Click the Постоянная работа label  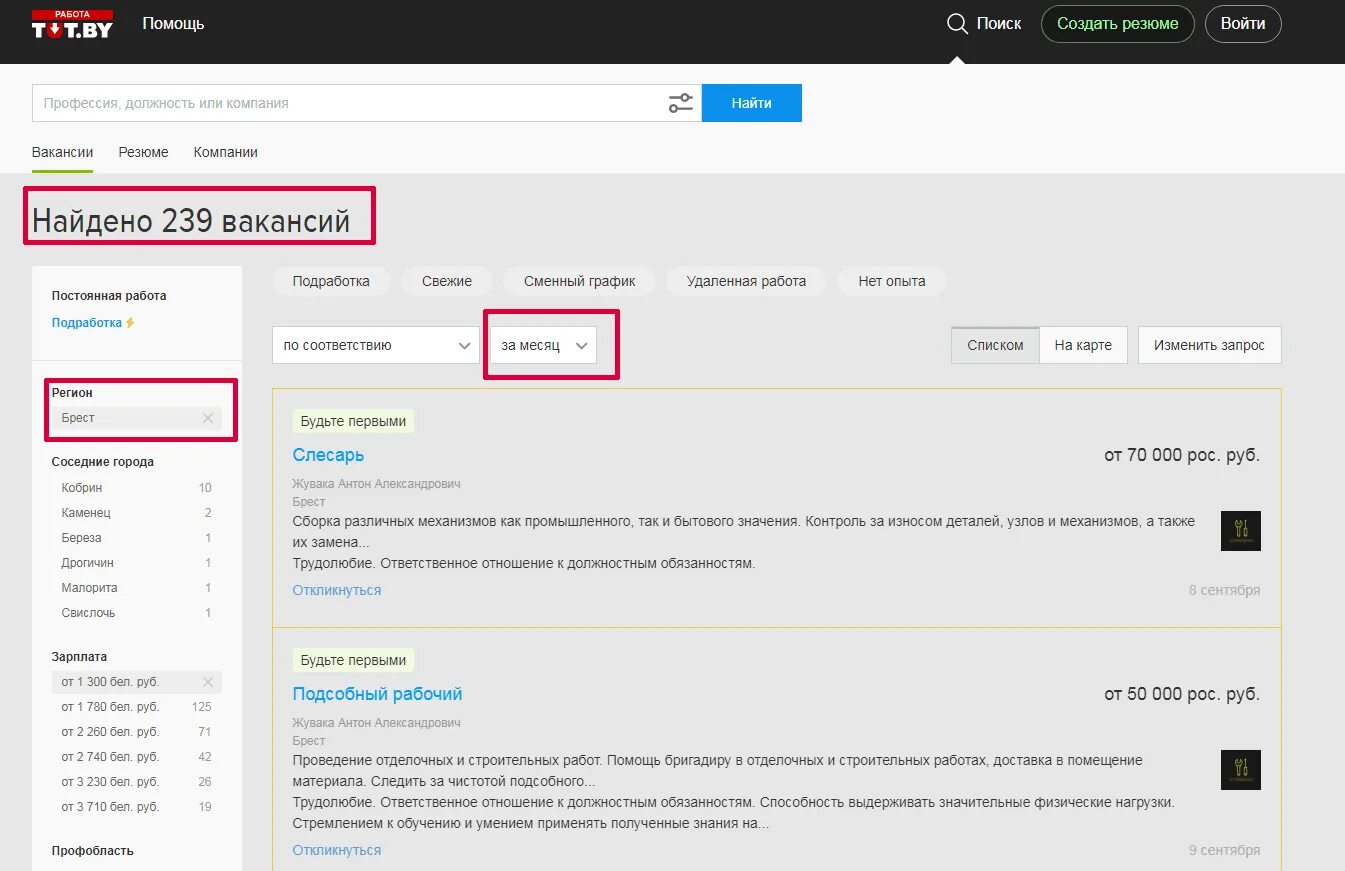(109, 296)
